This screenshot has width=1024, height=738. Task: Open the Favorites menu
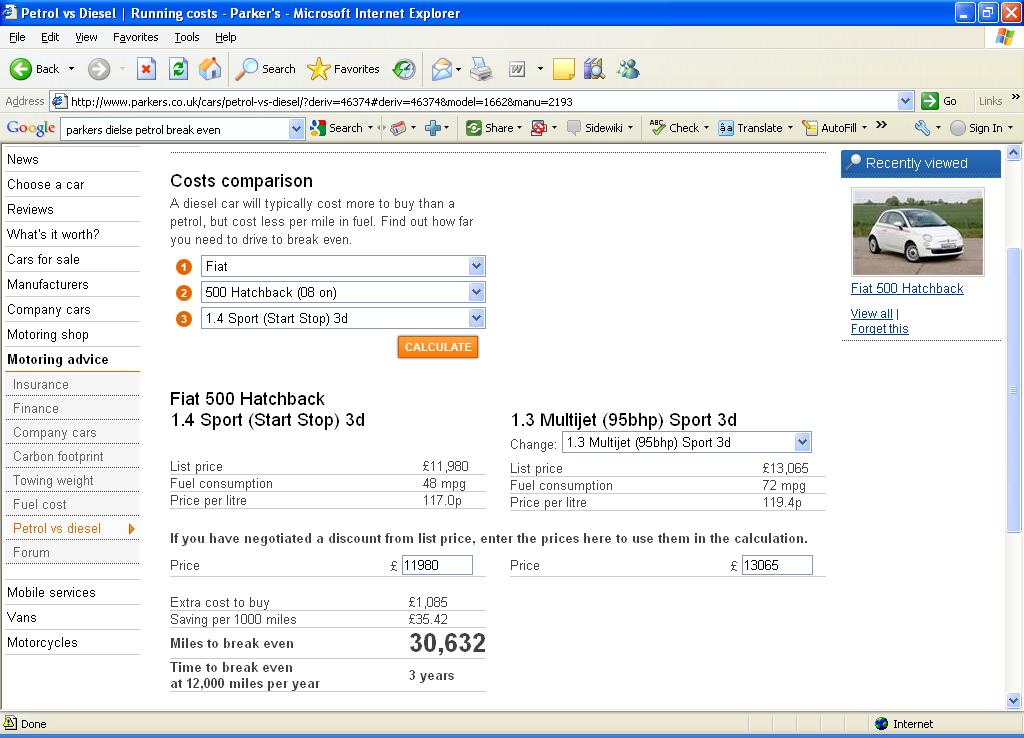coord(135,37)
